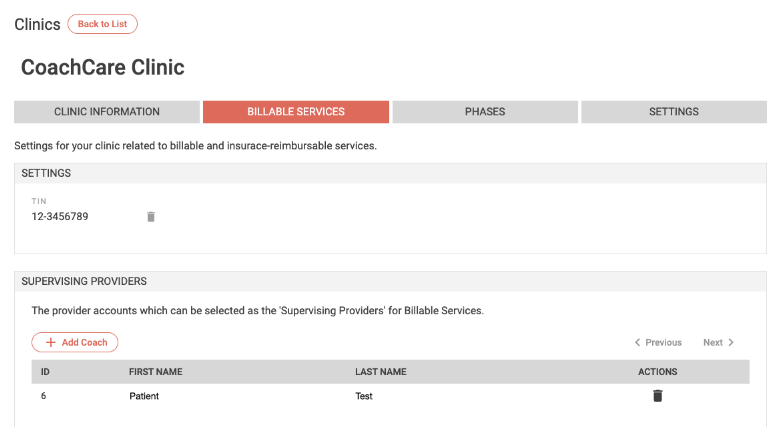Screen dimensions: 780x427
Task: Click the left chevron beside Previous
Action: click(637, 342)
